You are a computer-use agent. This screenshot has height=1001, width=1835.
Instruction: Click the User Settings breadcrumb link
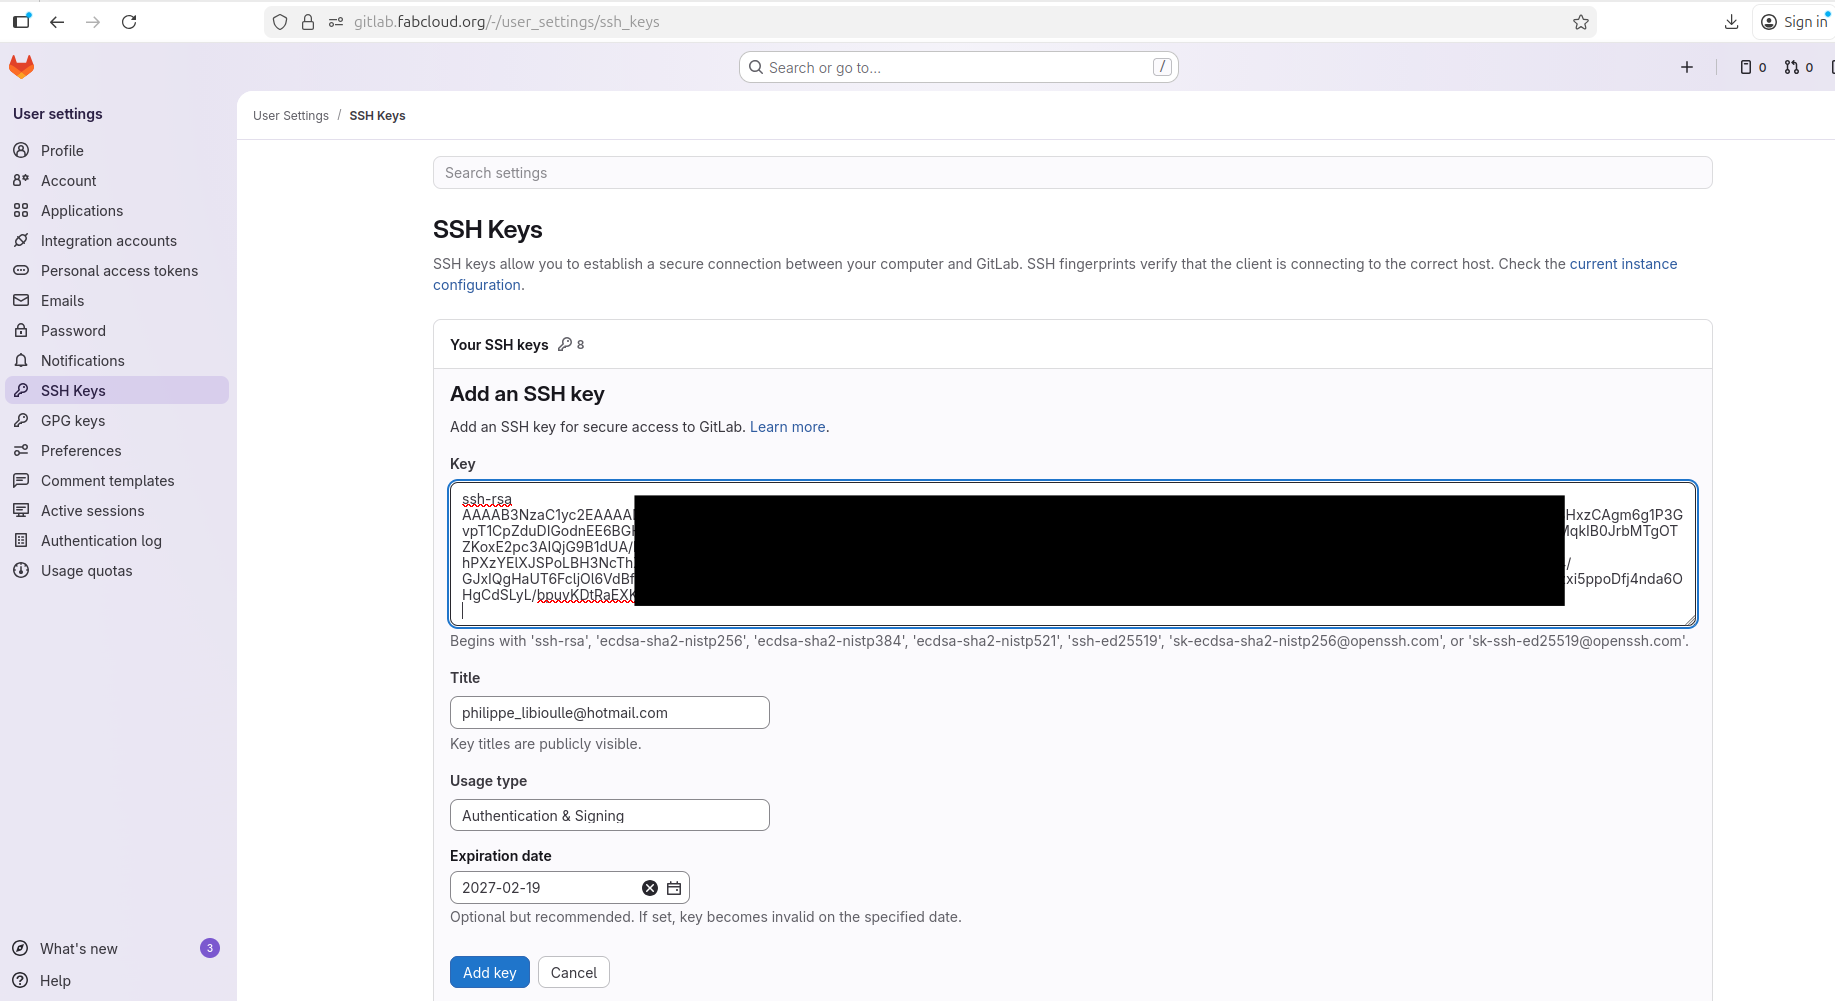tap(291, 116)
